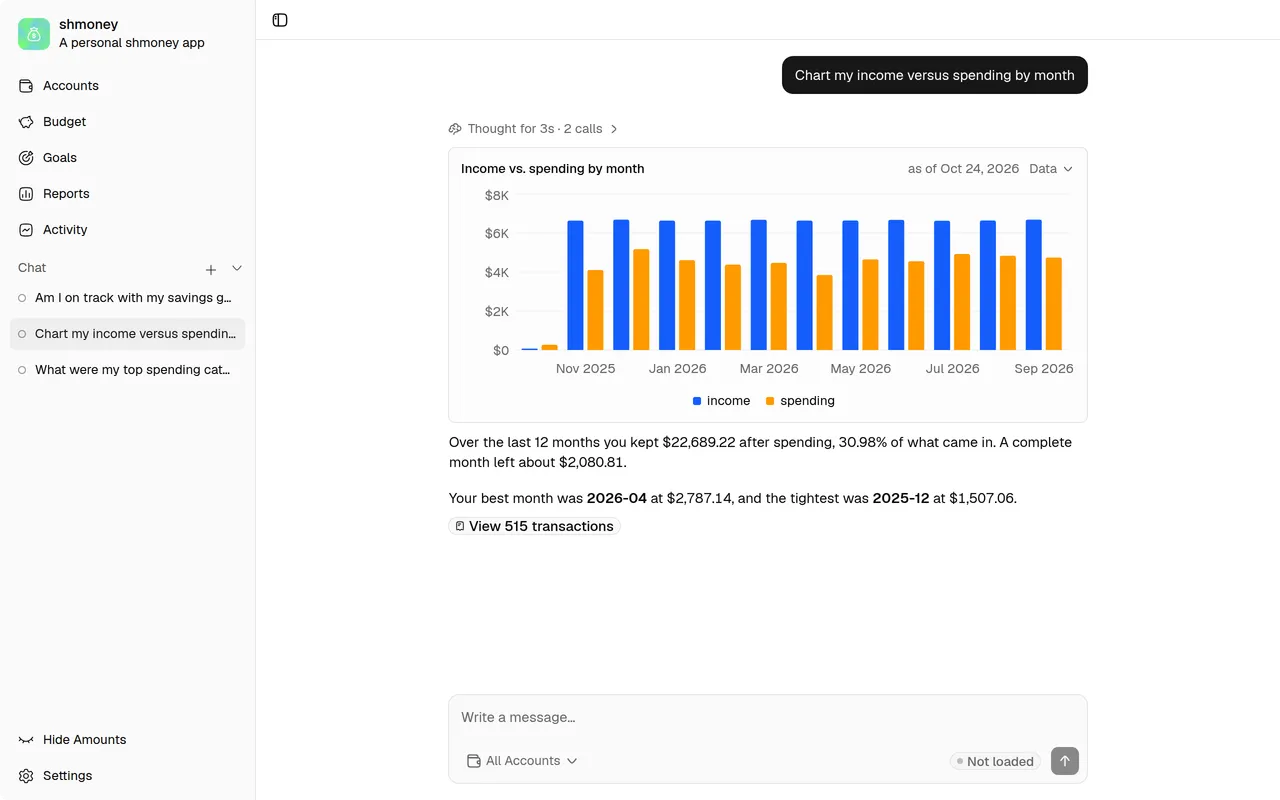
Task: Click the blue income bar for Jan 2026
Action: click(x=667, y=285)
